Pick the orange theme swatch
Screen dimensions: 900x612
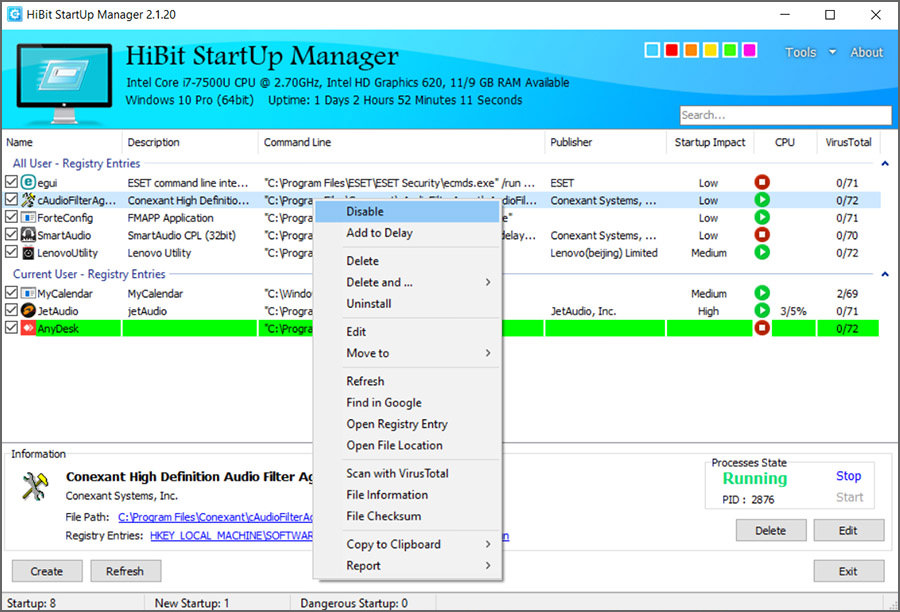point(691,51)
